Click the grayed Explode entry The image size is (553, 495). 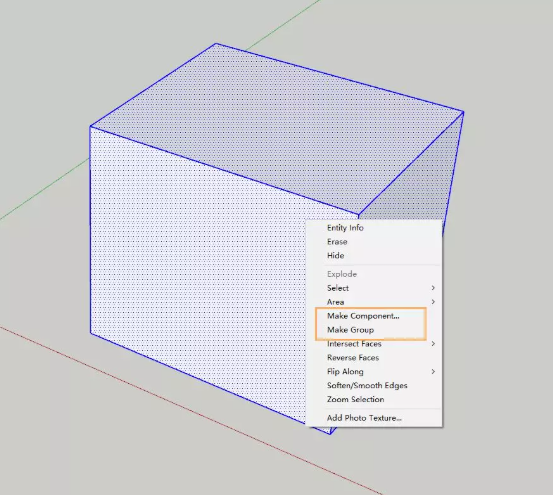click(374, 274)
